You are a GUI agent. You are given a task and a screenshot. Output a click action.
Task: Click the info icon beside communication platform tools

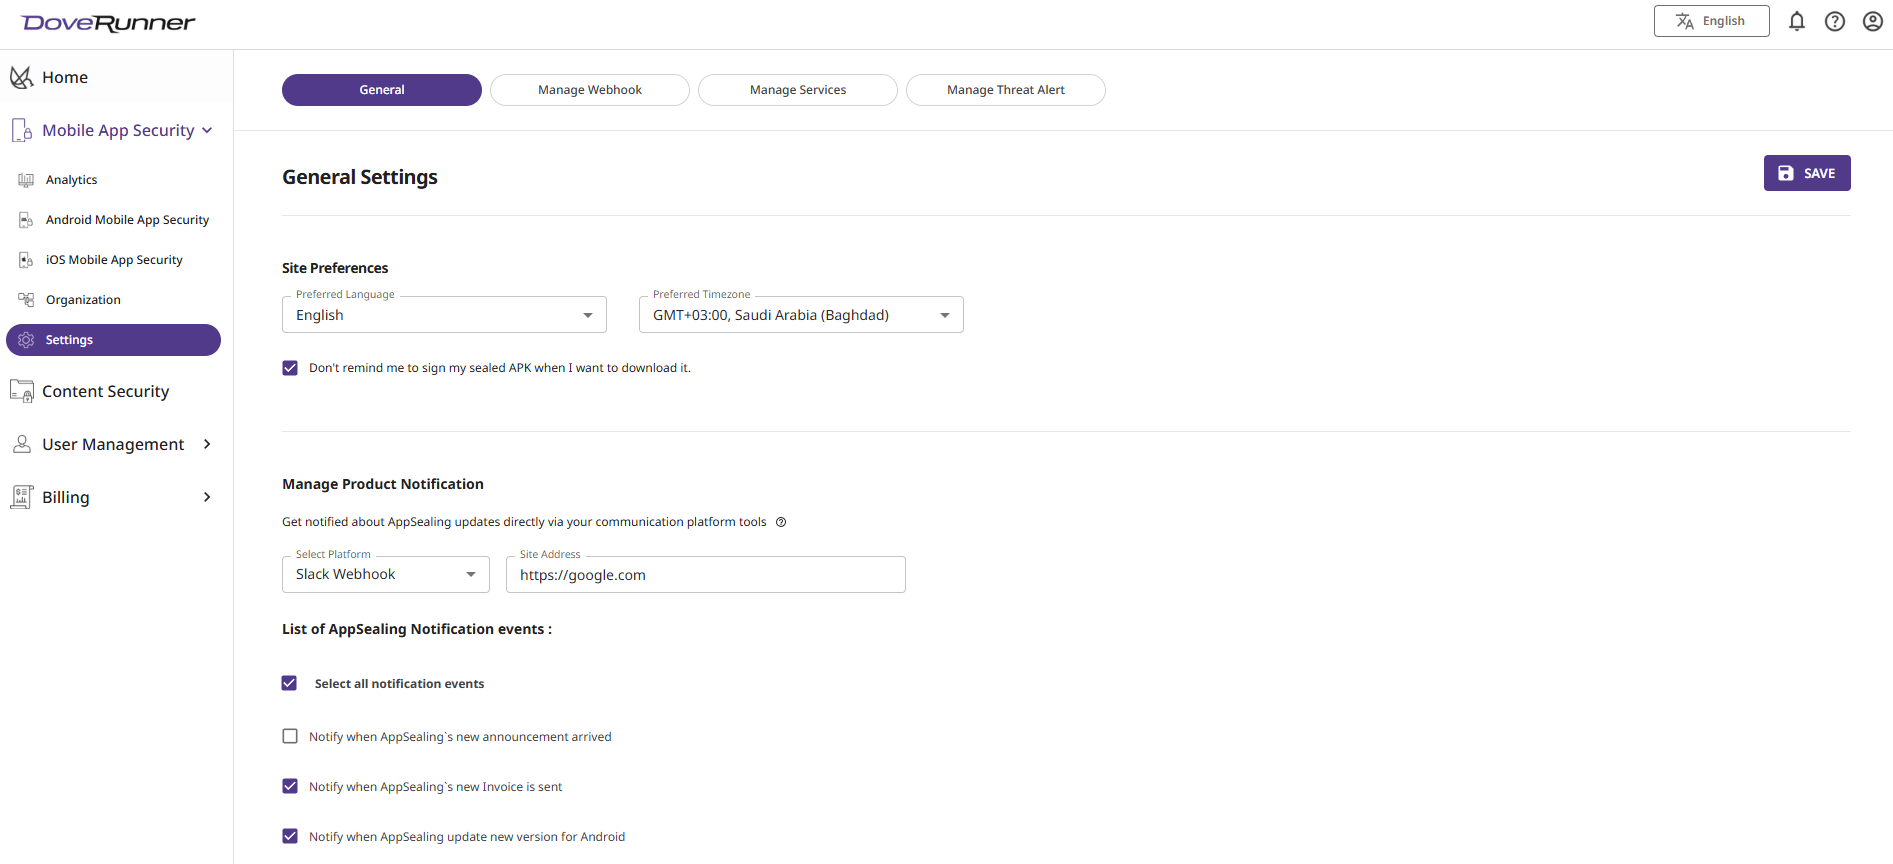pos(781,522)
